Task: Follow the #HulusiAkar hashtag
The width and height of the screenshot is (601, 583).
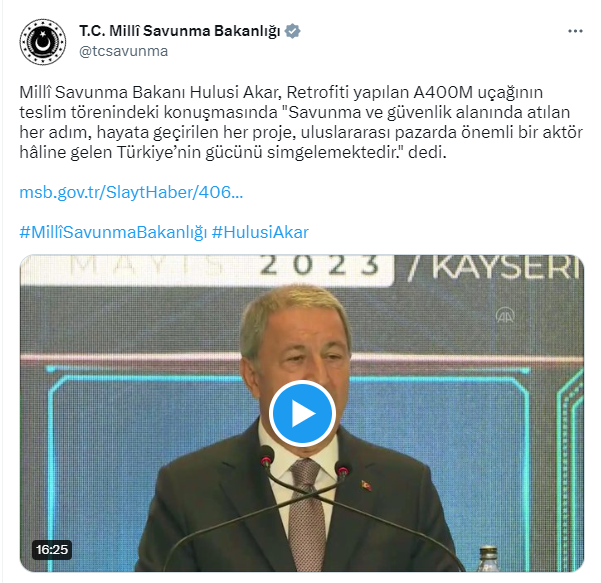Action: (260, 232)
